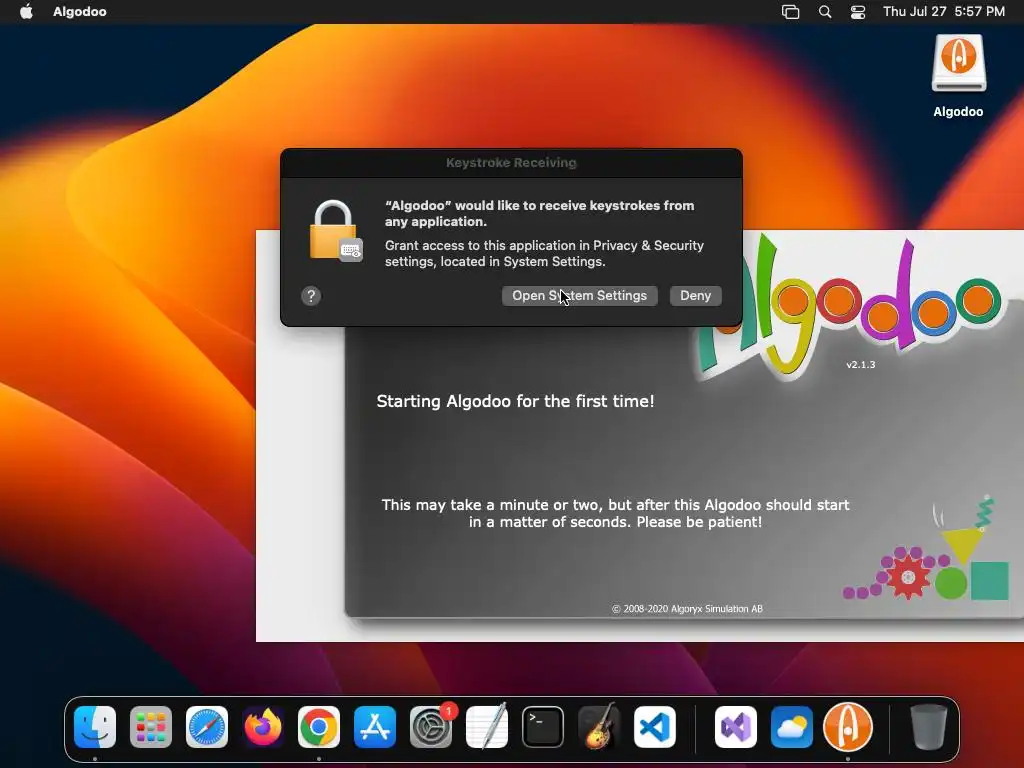Open Terminal from the Dock
1024x768 pixels.
(x=543, y=727)
